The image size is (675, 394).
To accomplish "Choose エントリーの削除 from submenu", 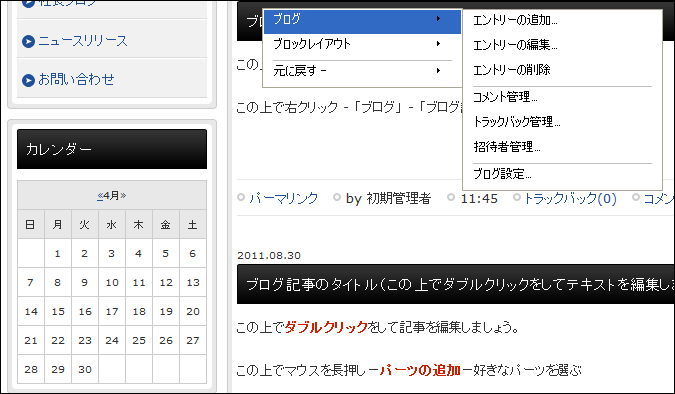I will point(511,70).
